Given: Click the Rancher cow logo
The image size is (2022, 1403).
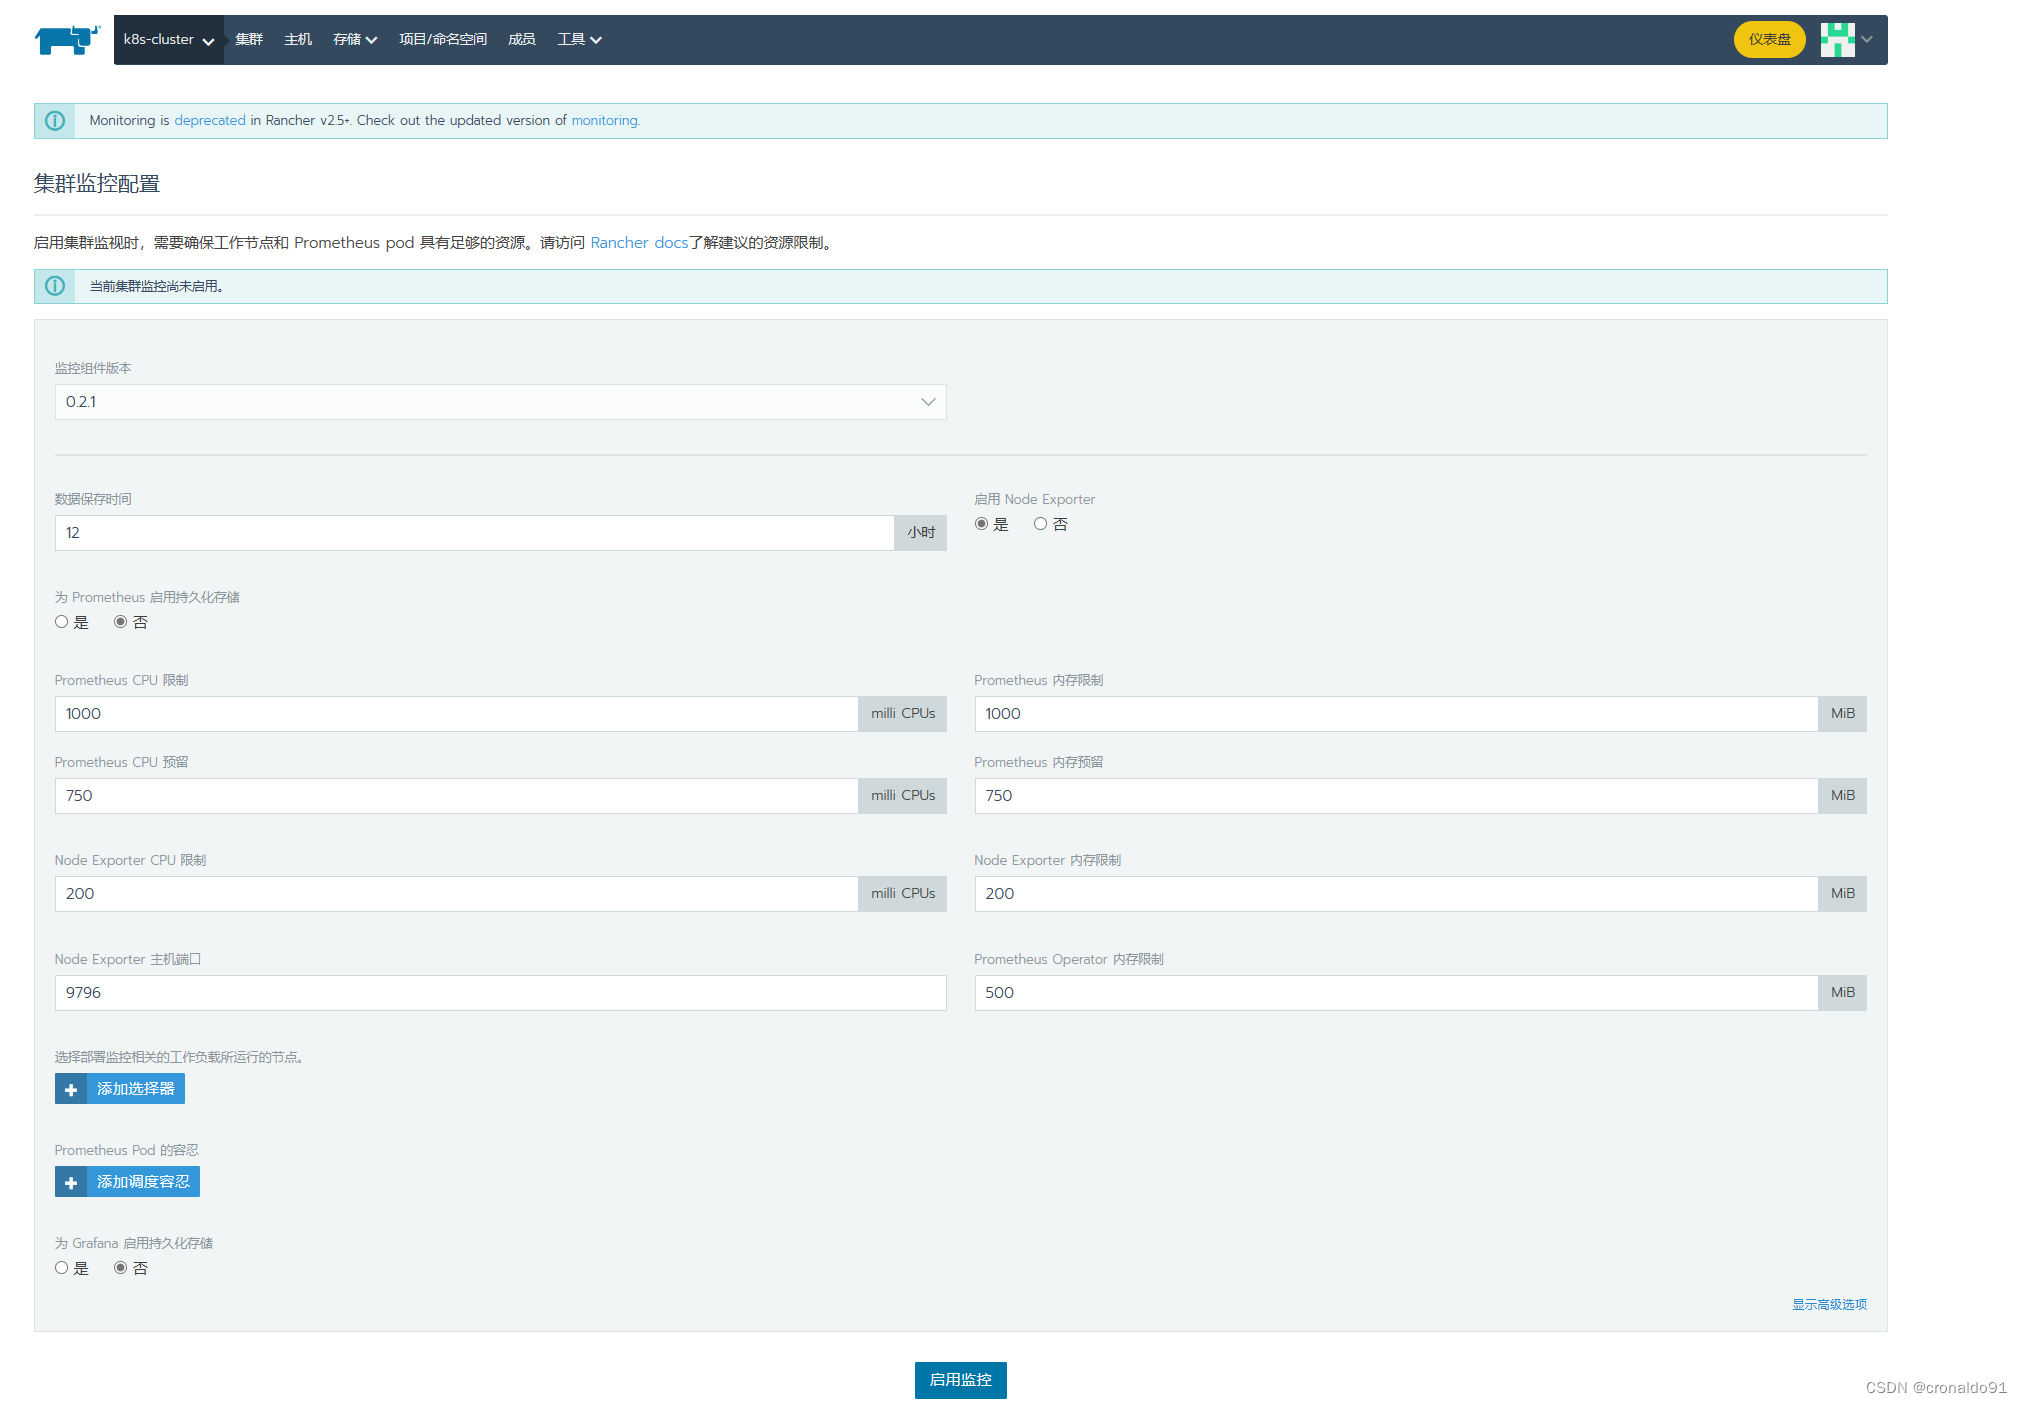Looking at the screenshot, I should (67, 40).
